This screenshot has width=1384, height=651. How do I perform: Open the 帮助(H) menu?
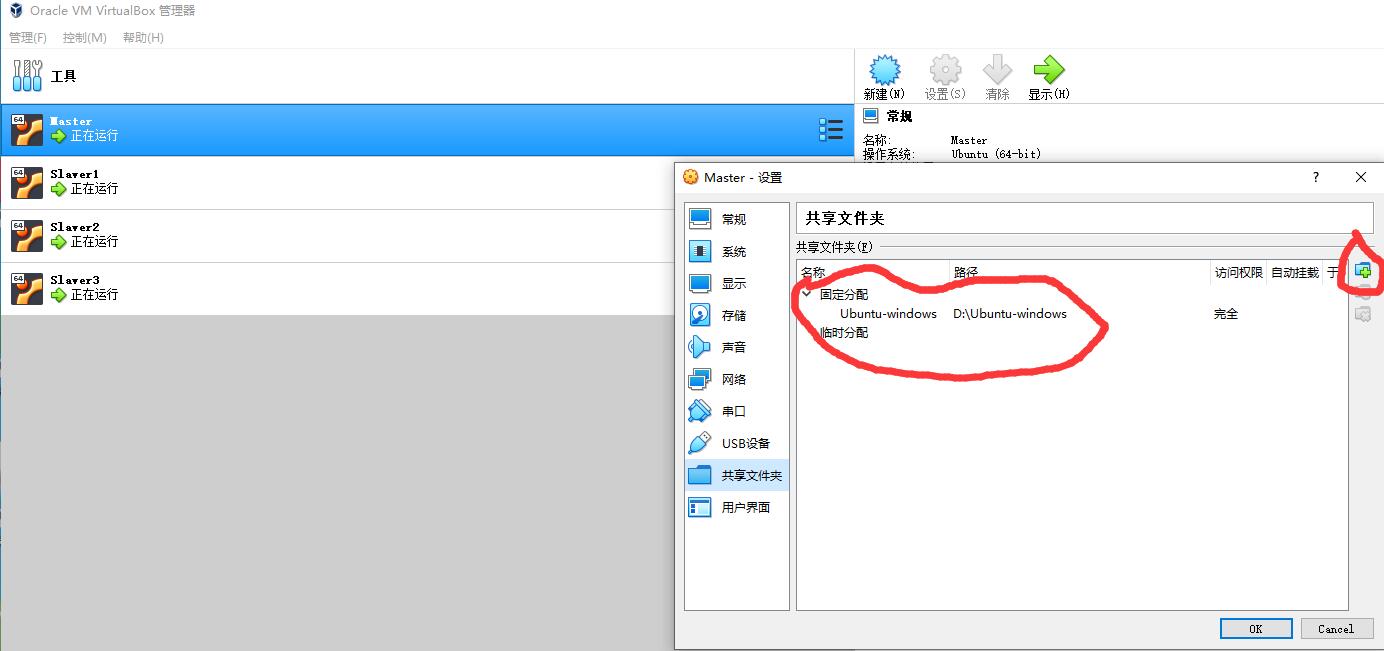pyautogui.click(x=143, y=38)
